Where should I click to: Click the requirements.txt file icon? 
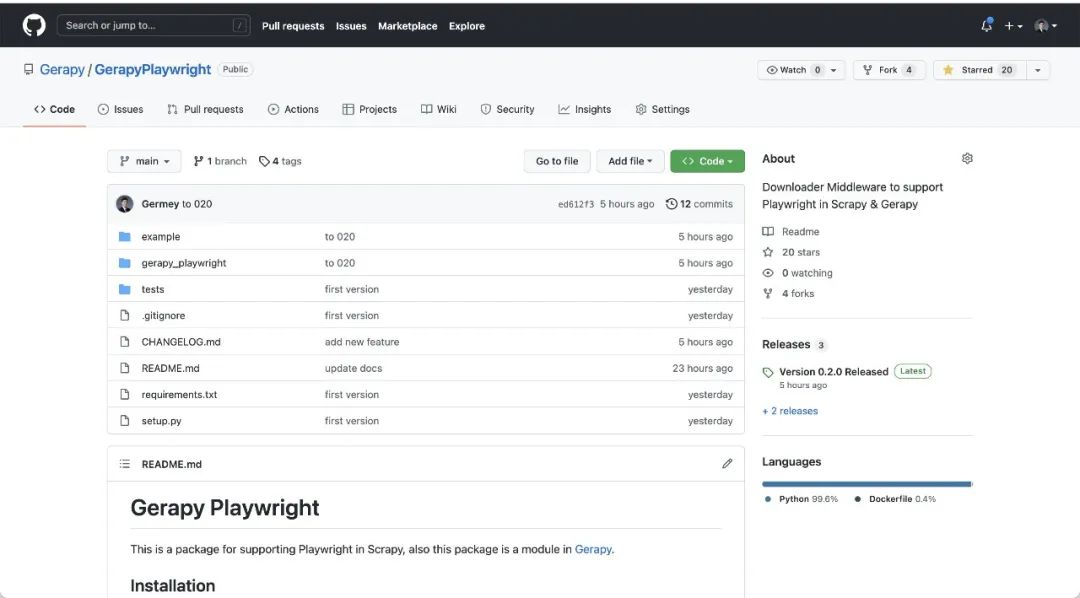(125, 394)
